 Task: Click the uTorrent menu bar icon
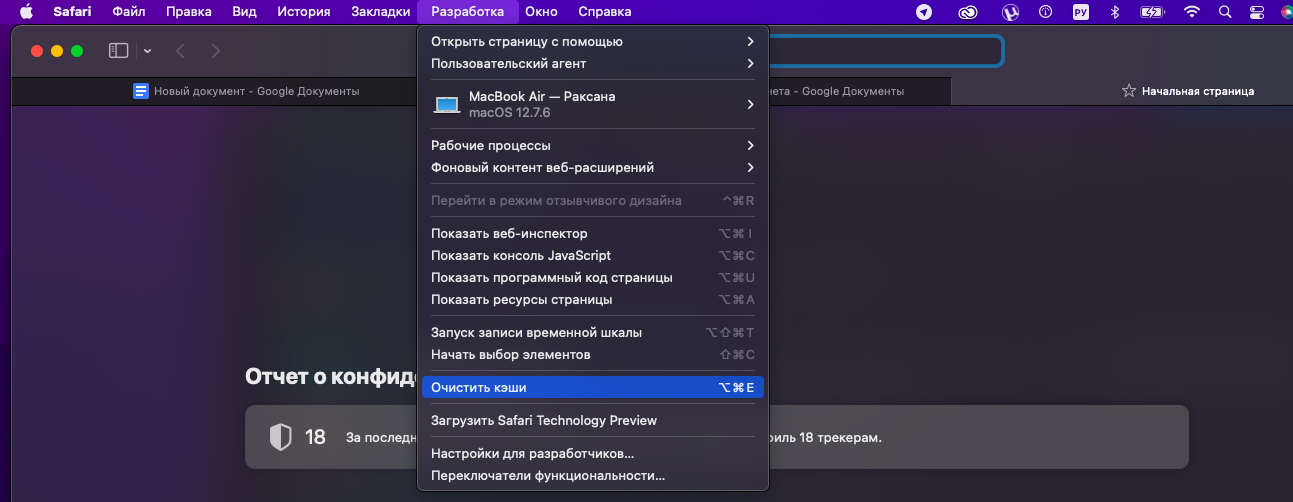click(1011, 12)
